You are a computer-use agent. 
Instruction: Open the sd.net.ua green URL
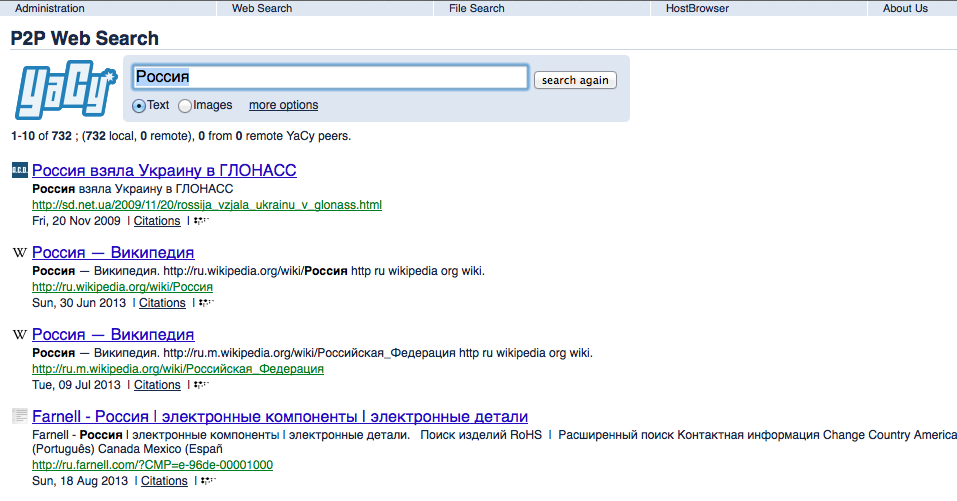tap(207, 205)
